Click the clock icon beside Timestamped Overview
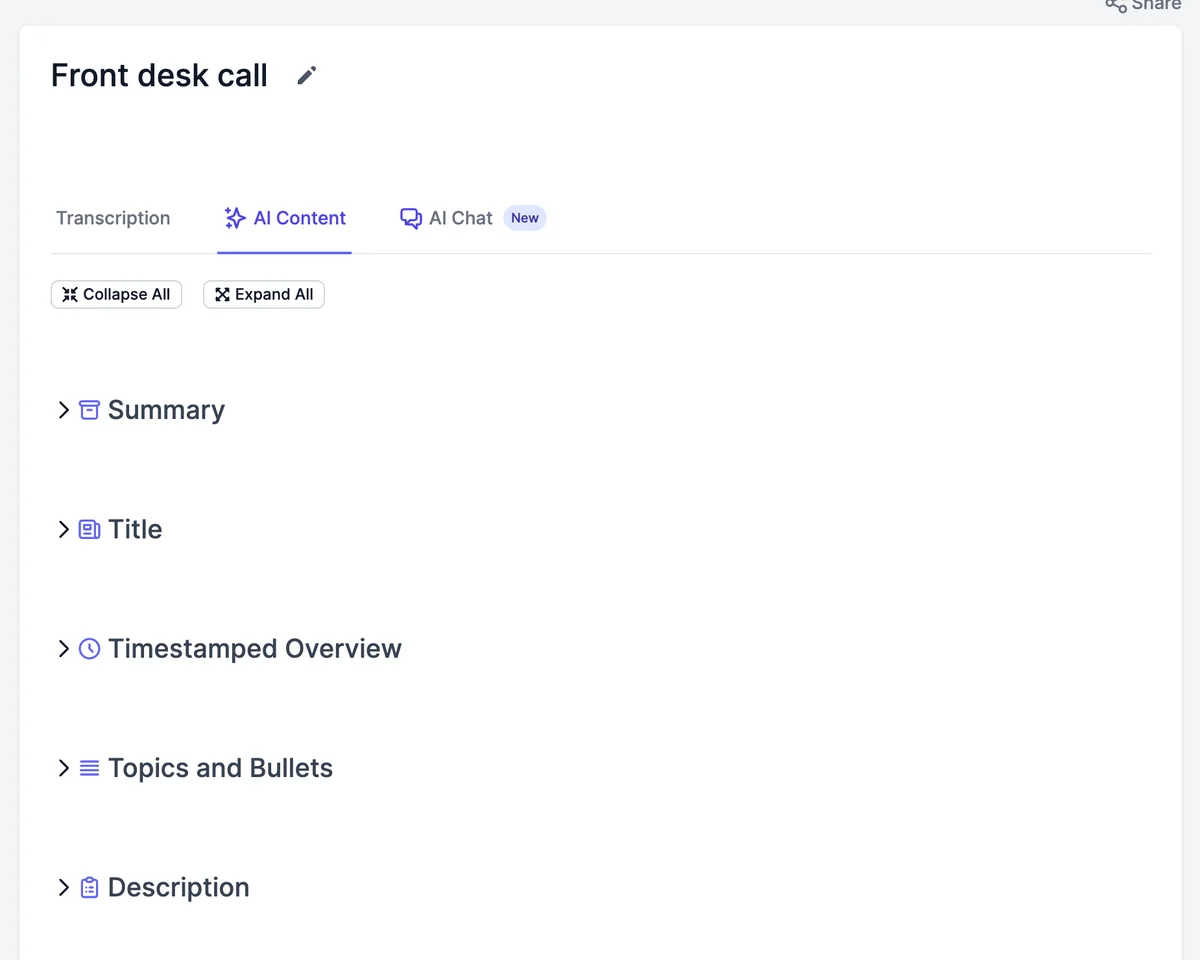The image size is (1200, 960). click(89, 649)
